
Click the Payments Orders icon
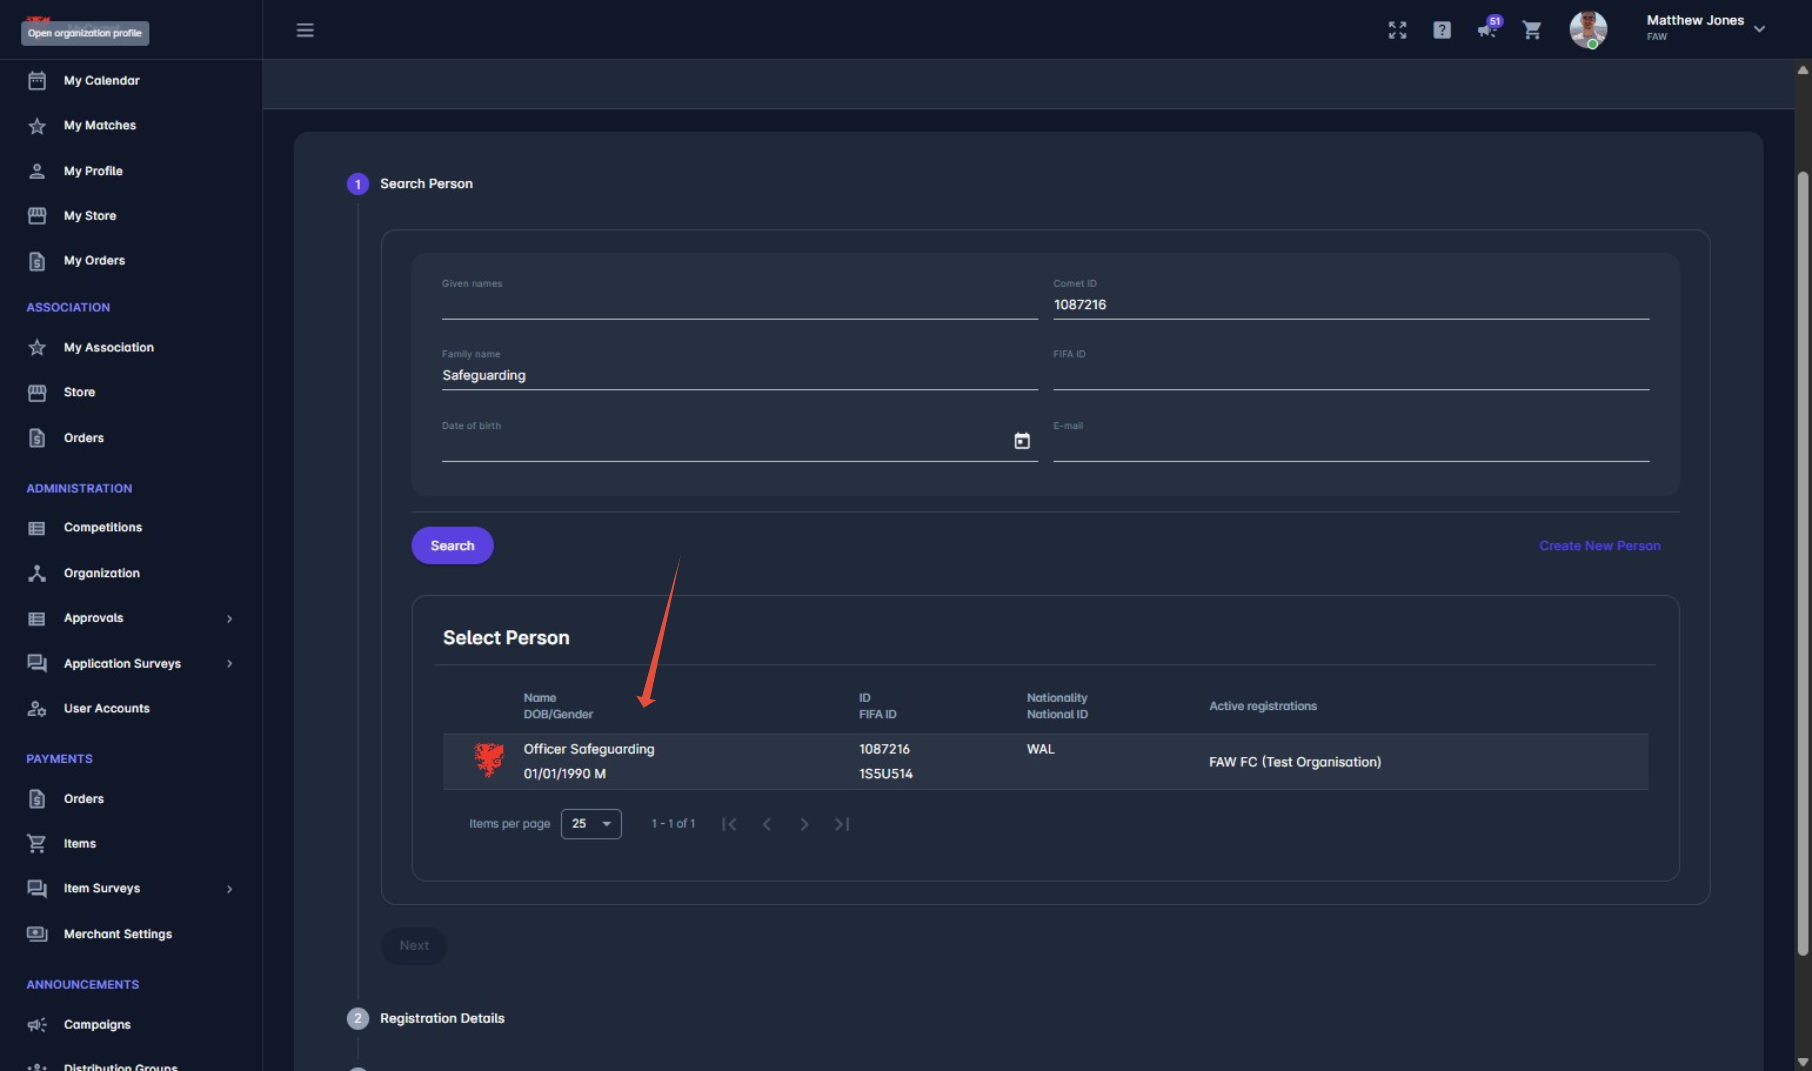(x=37, y=798)
